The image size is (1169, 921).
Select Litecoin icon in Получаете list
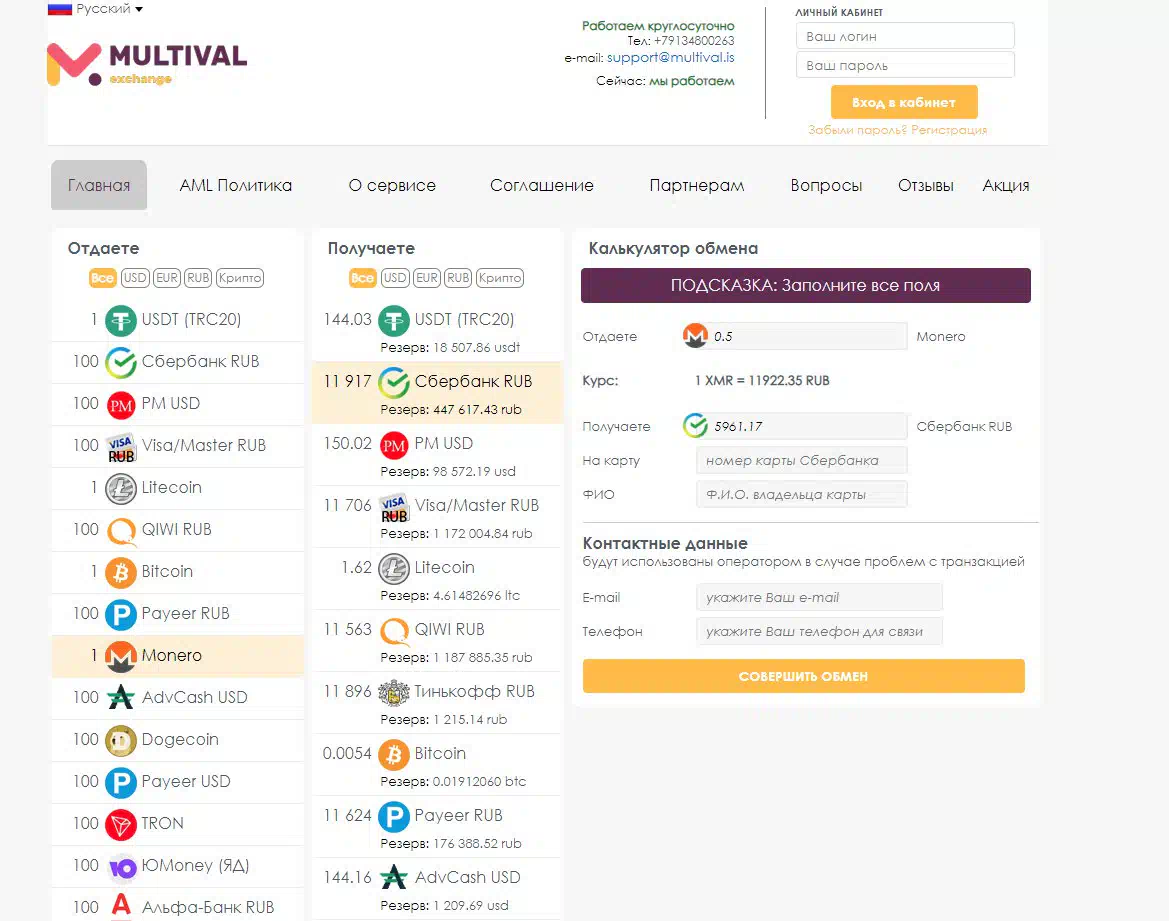(394, 569)
